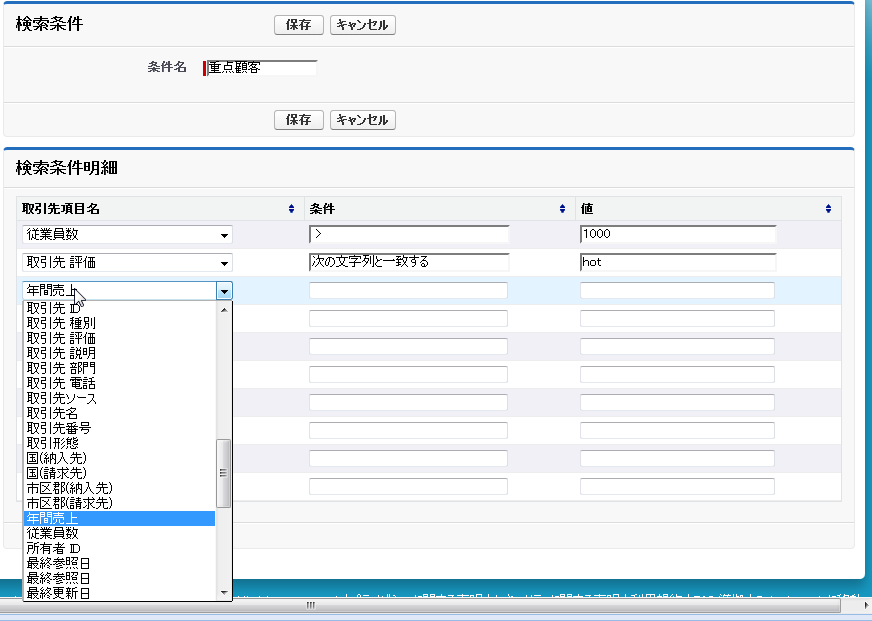This screenshot has height=621, width=872.
Task: Click the 条件名 field label
Action: (x=167, y=67)
